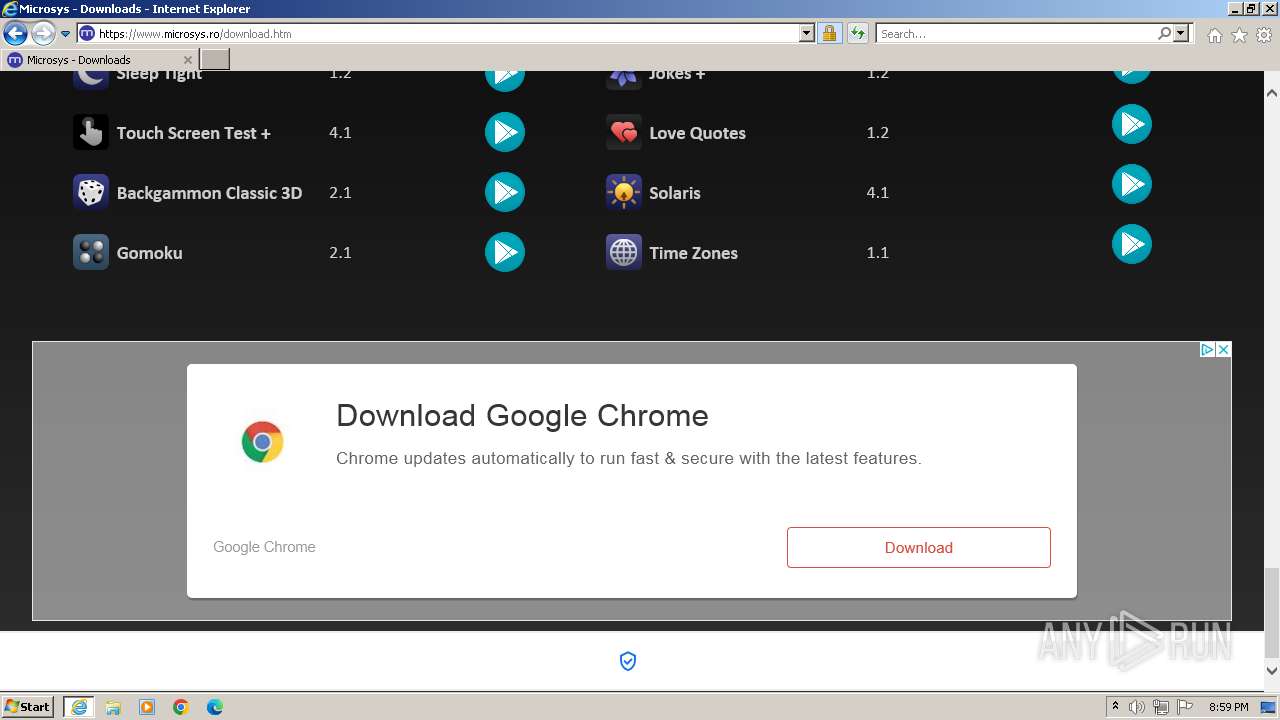Open Backgammon Classic 3D Google Play link
The height and width of the screenshot is (720, 1280).
[x=505, y=192]
